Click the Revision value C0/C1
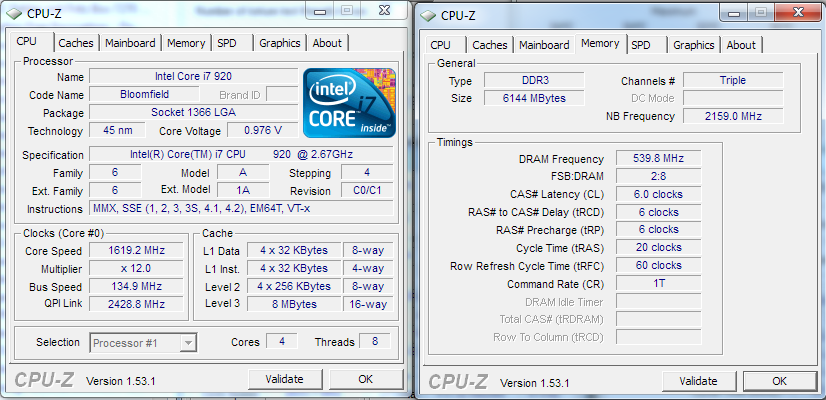826x400 pixels. [x=367, y=190]
